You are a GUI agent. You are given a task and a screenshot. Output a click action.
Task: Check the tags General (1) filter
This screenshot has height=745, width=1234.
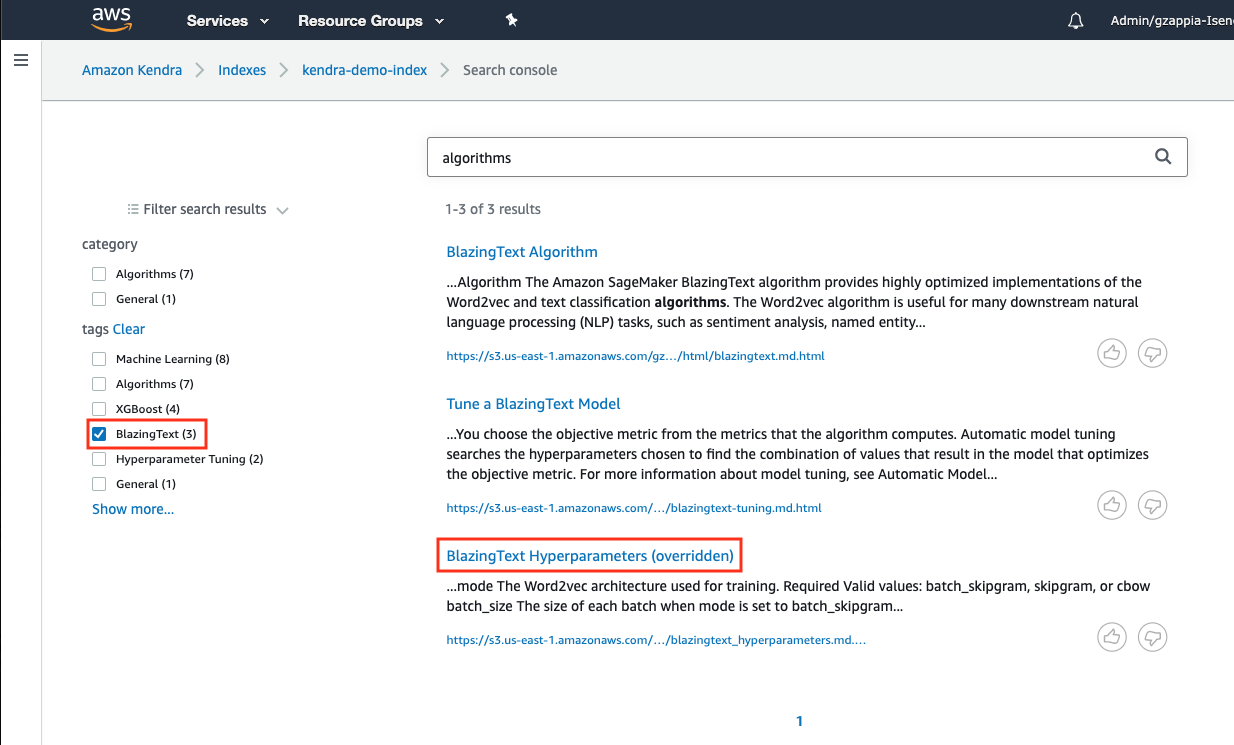click(99, 484)
